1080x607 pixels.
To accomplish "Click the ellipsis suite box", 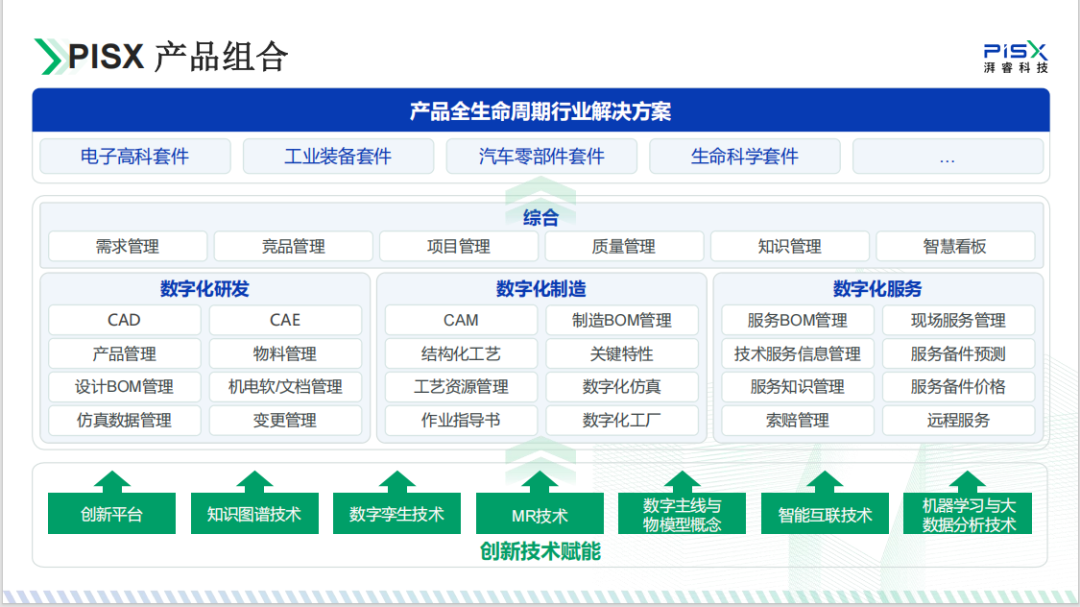I will (x=948, y=156).
